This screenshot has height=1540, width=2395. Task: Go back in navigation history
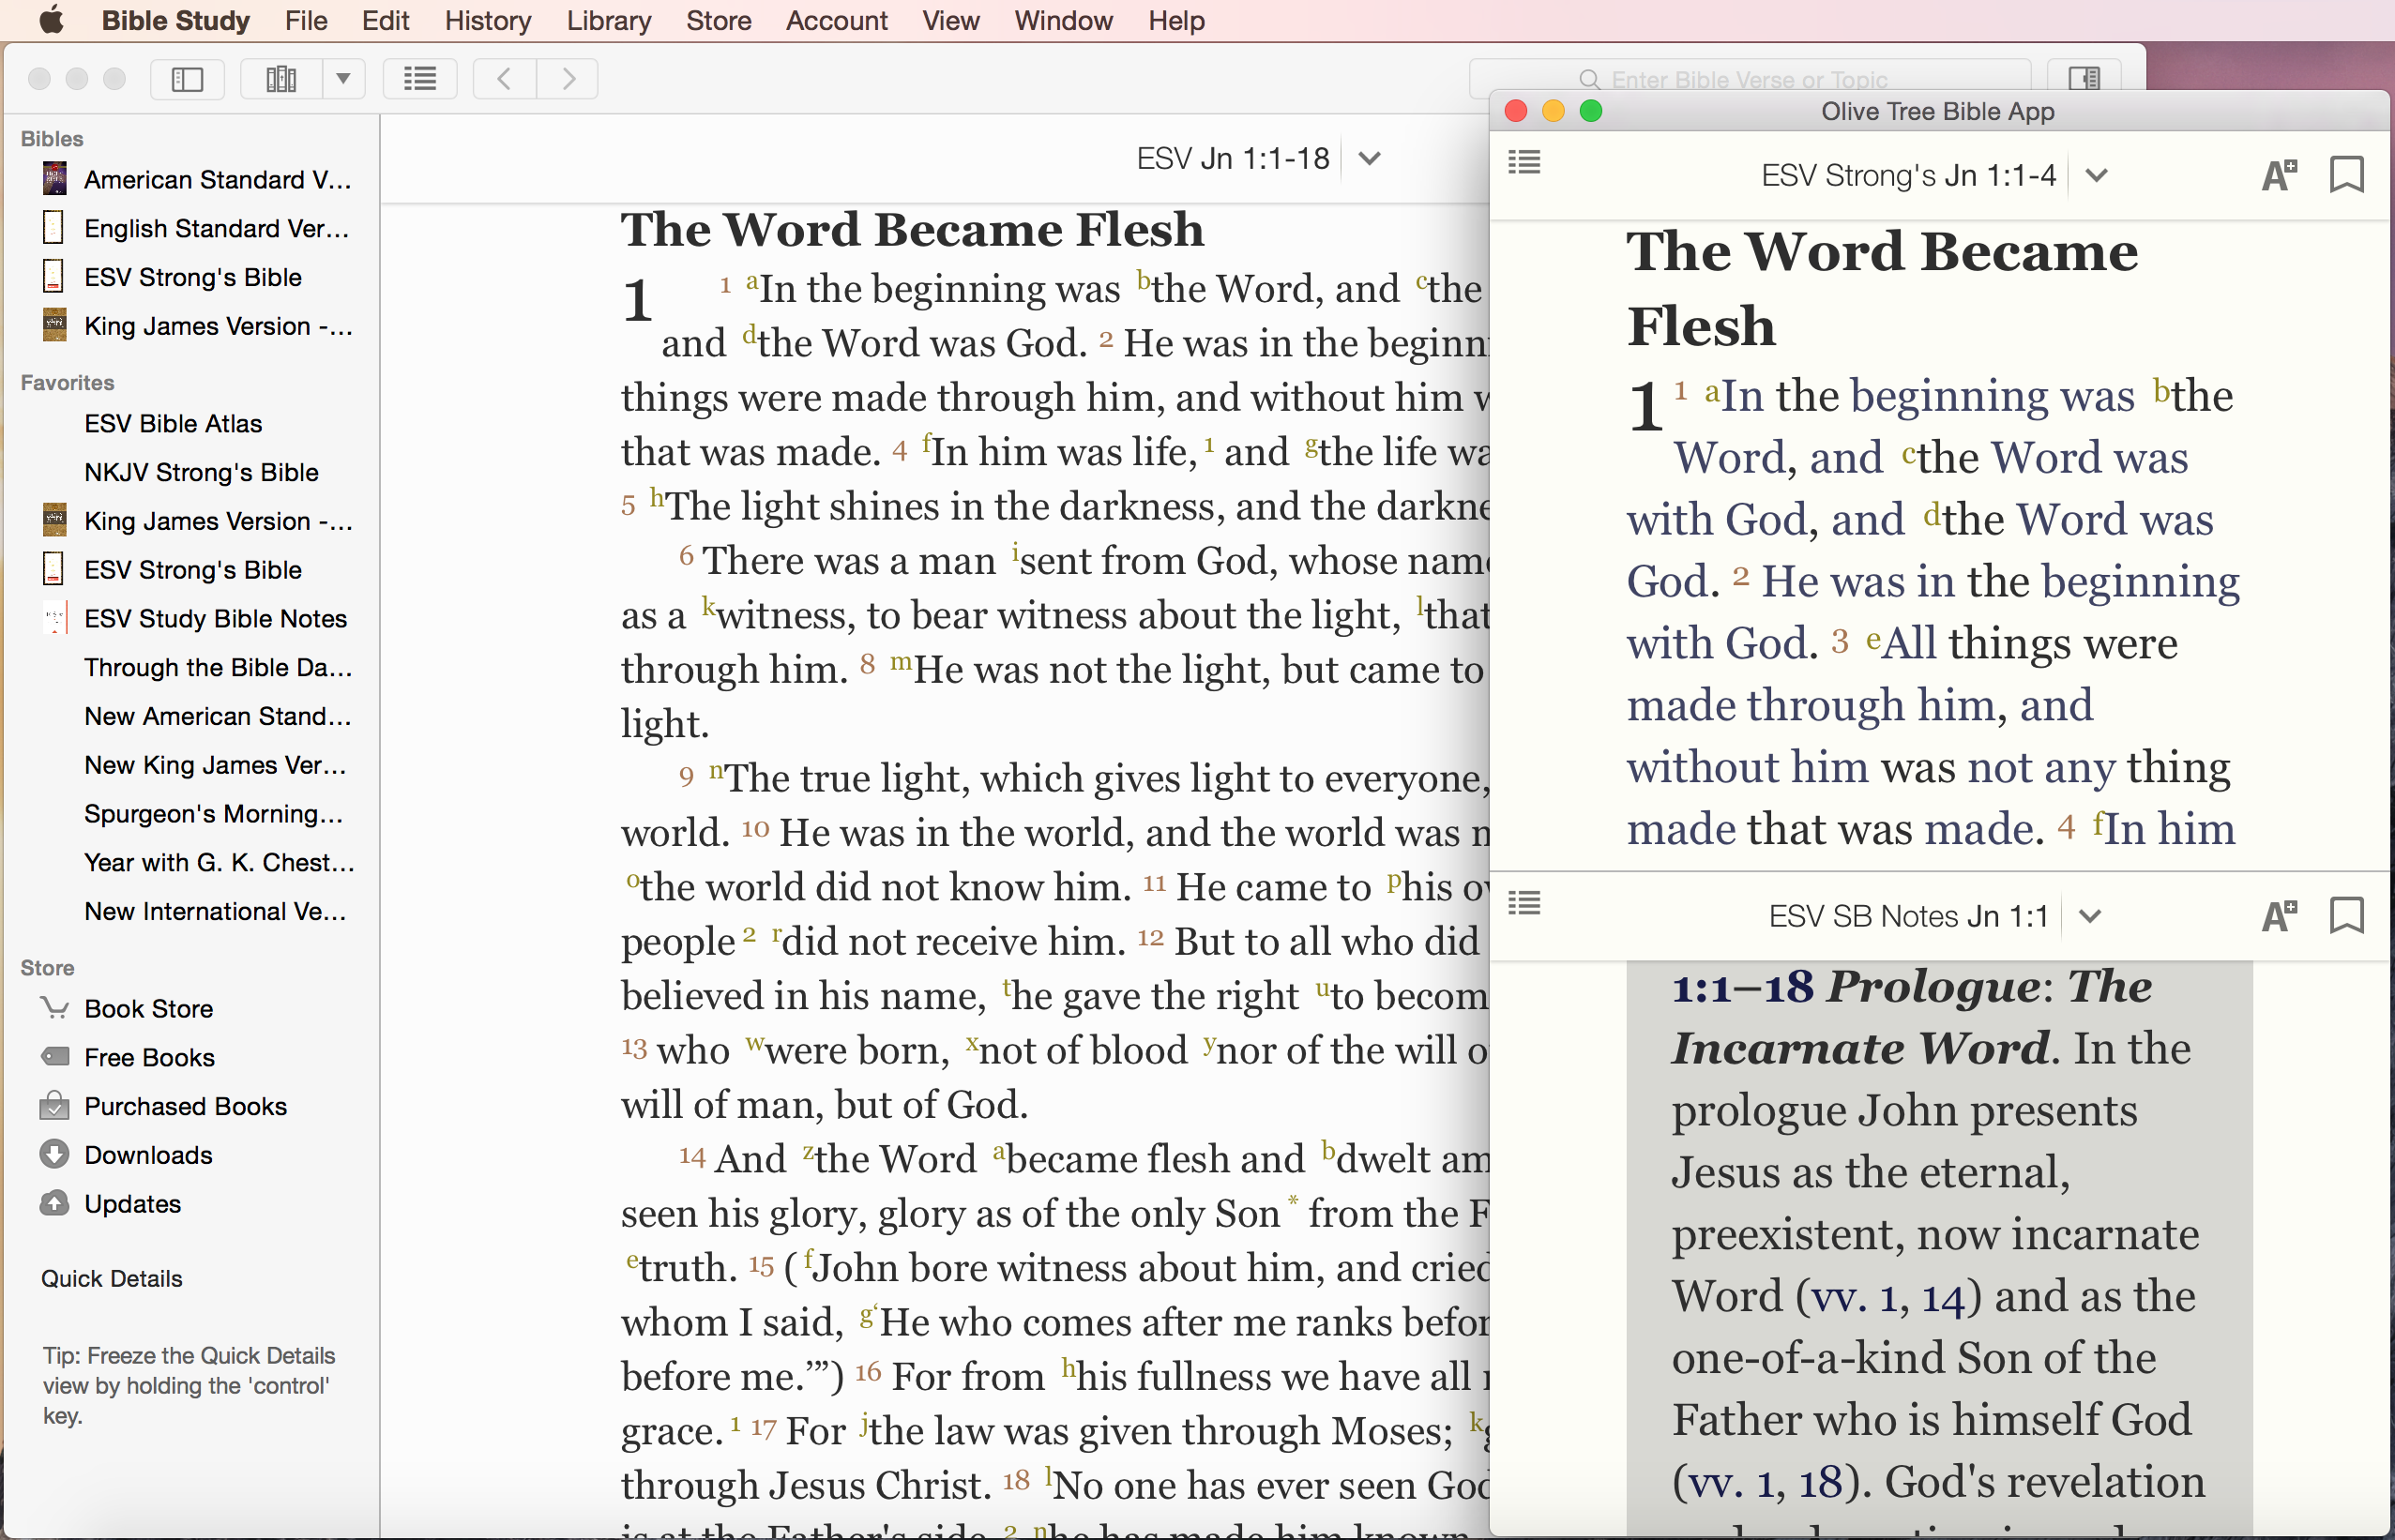pyautogui.click(x=505, y=79)
